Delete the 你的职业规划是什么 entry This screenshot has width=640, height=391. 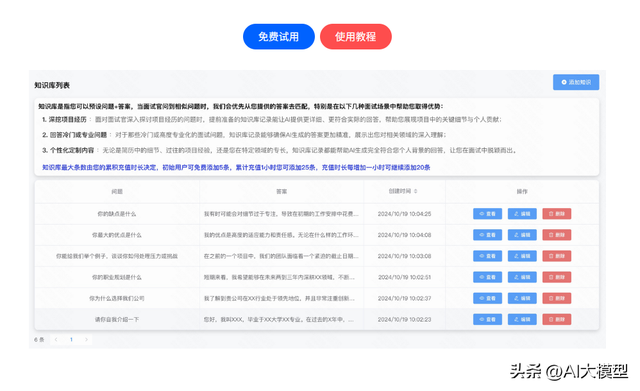tap(557, 277)
